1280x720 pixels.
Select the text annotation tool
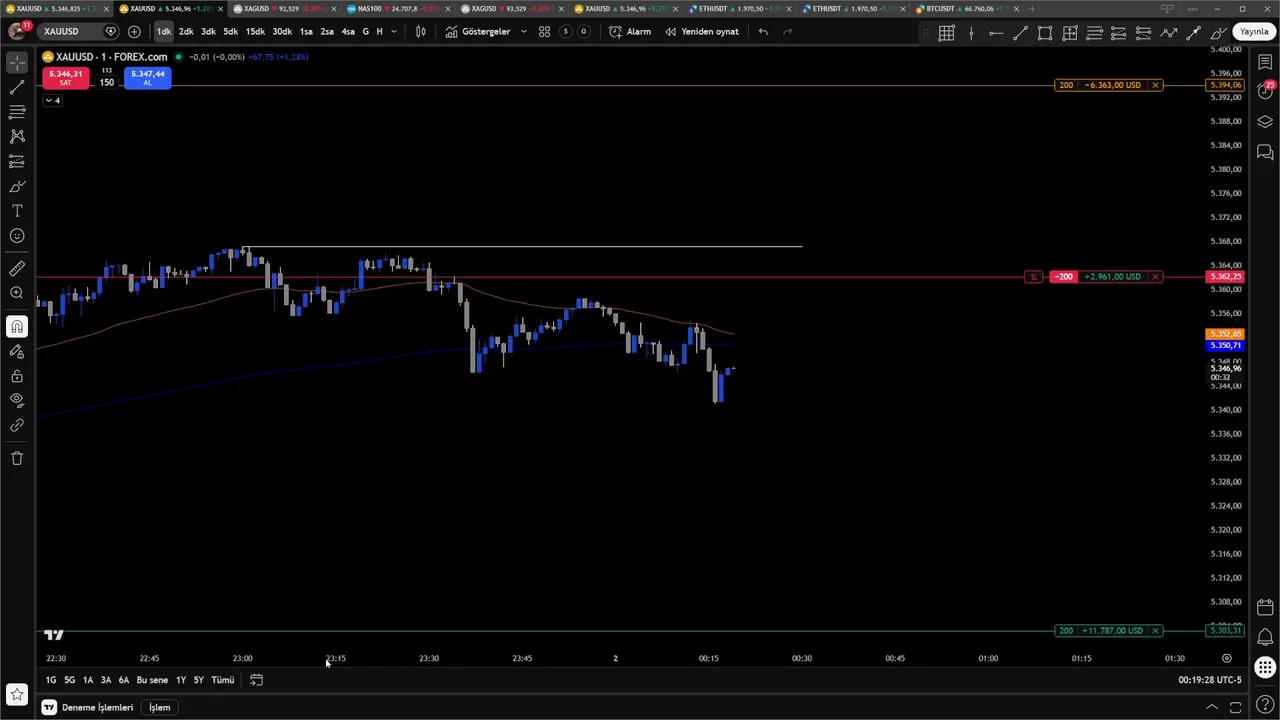coord(17,211)
